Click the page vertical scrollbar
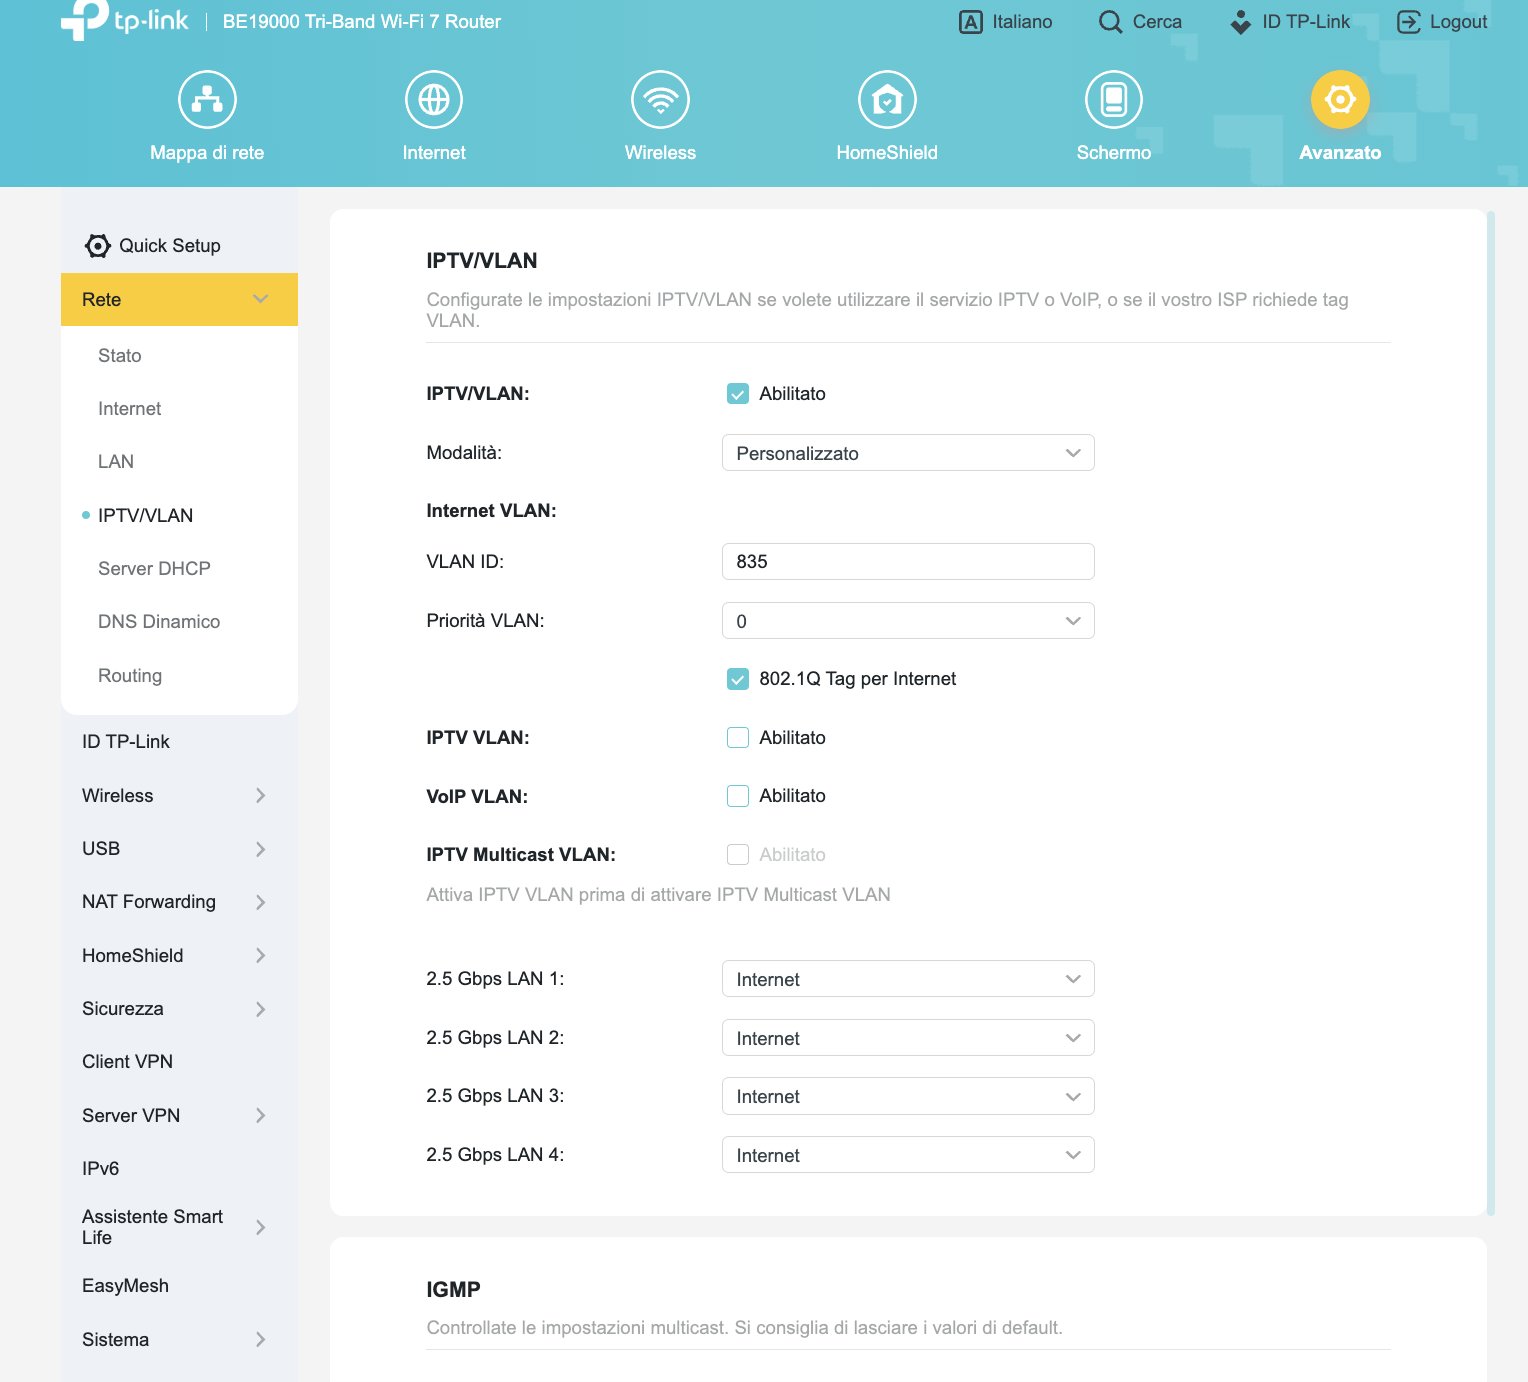 pos(1491,700)
